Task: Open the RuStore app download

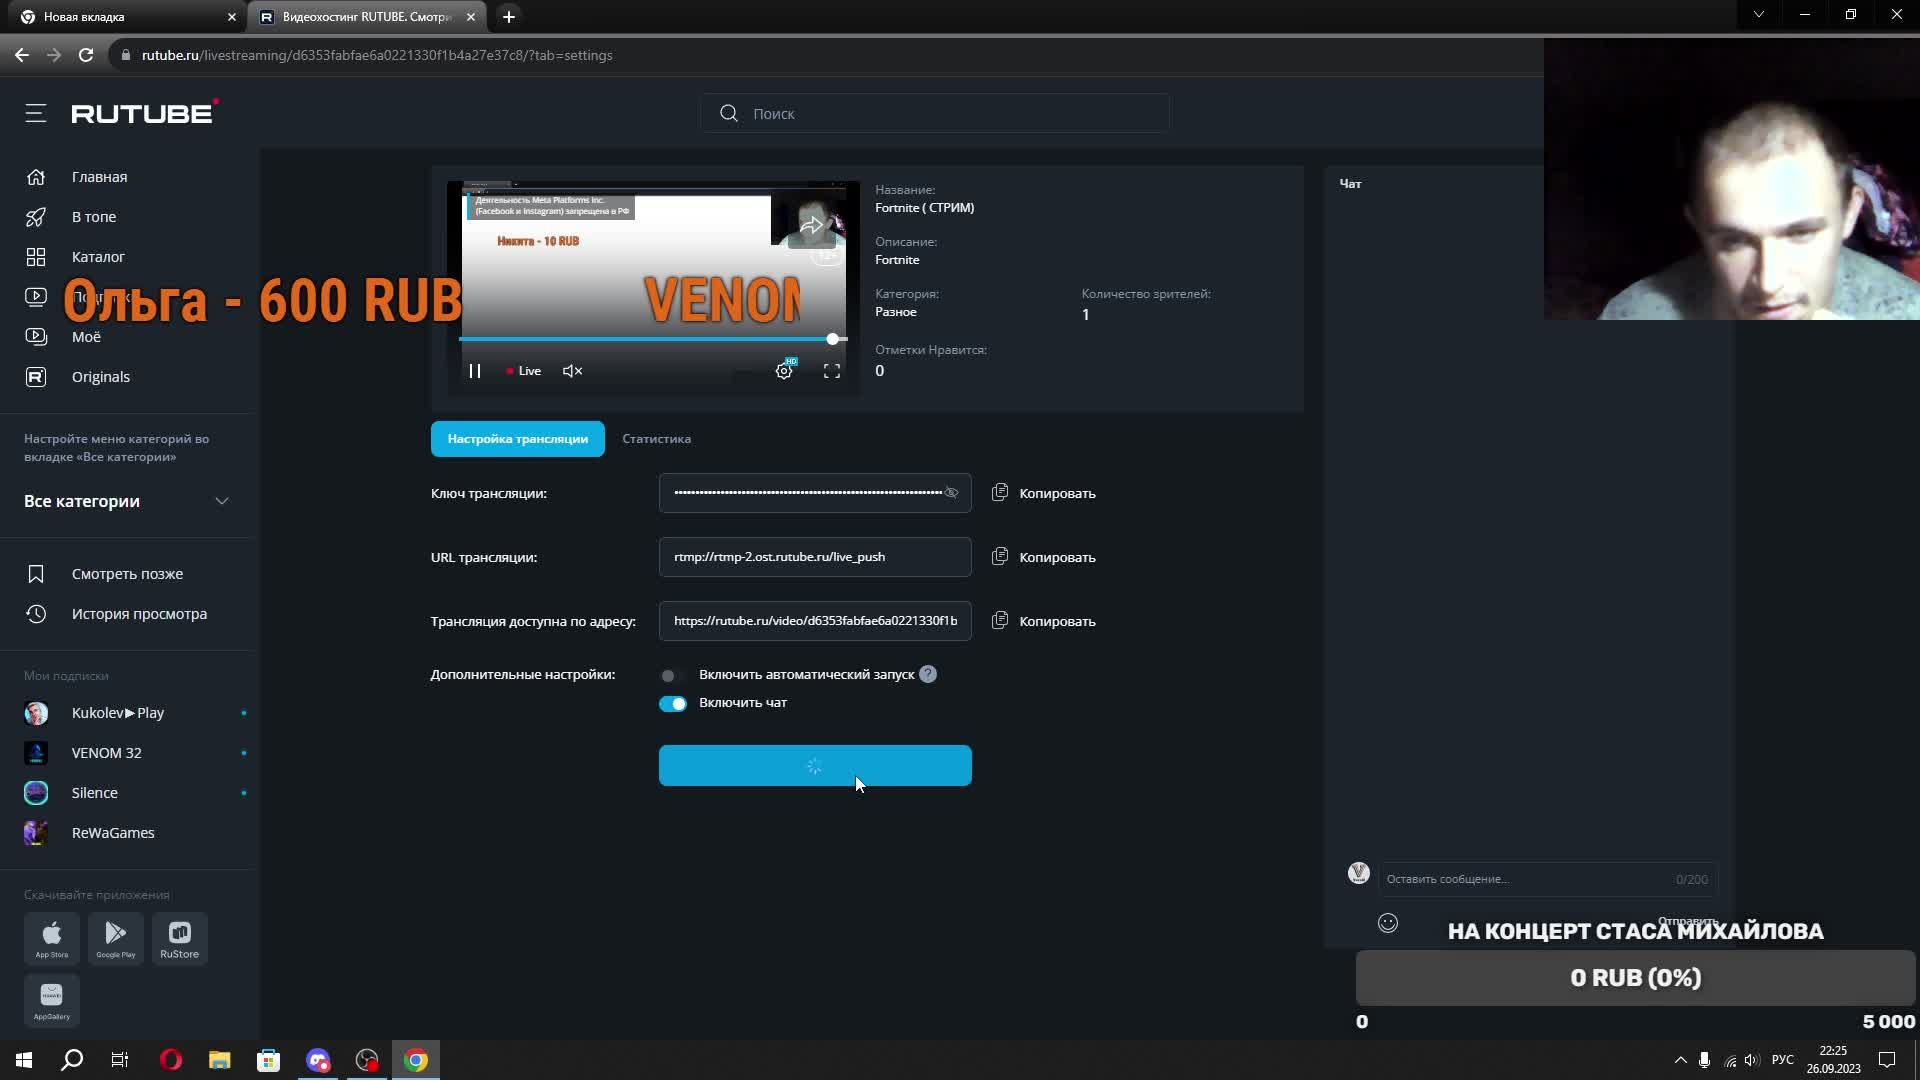Action: tap(180, 939)
